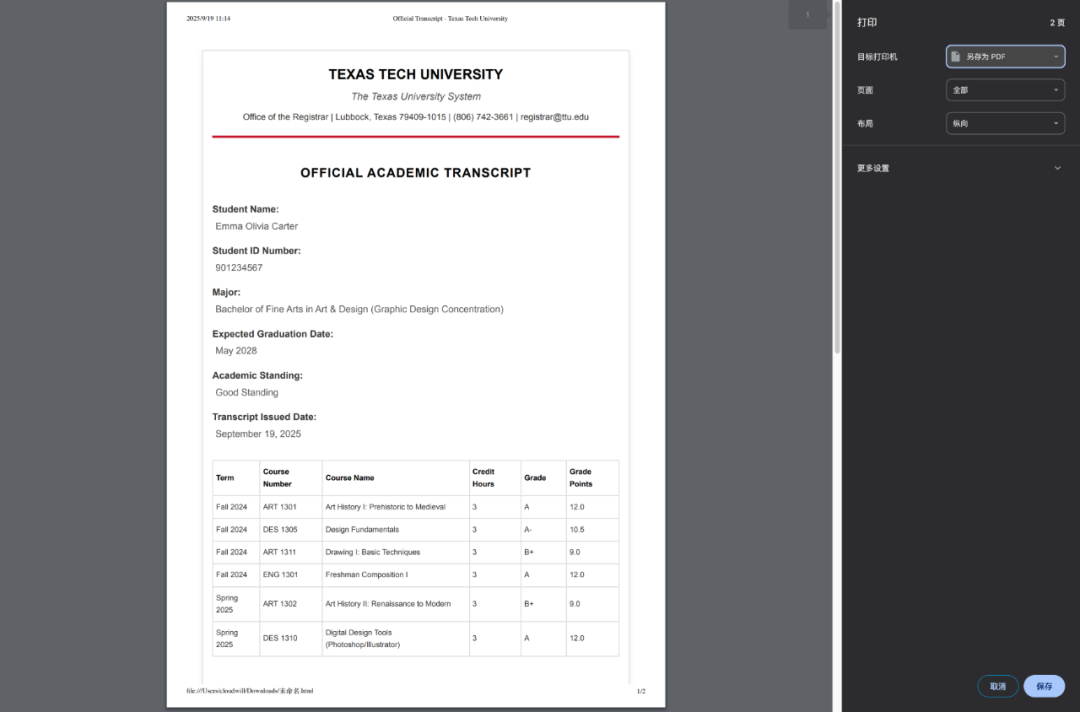The width and height of the screenshot is (1080, 712).
Task: Click graduation date May 2028
Action: 236,350
